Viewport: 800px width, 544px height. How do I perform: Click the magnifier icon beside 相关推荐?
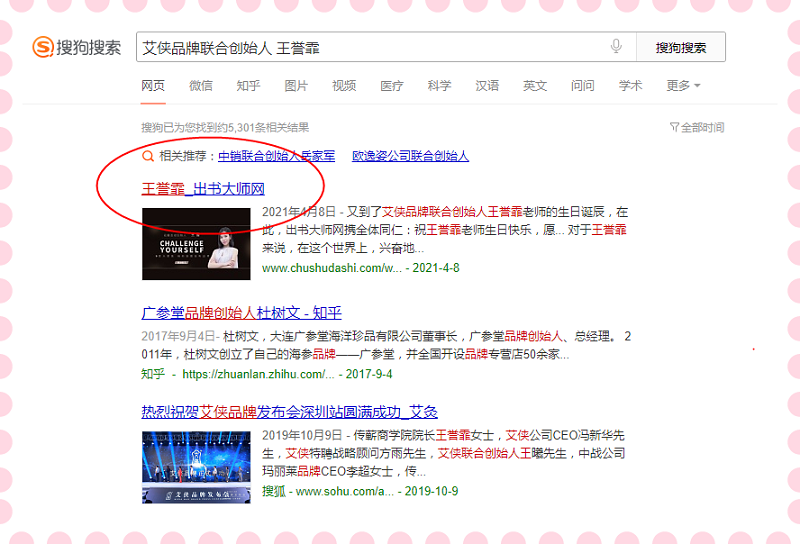[x=150, y=156]
